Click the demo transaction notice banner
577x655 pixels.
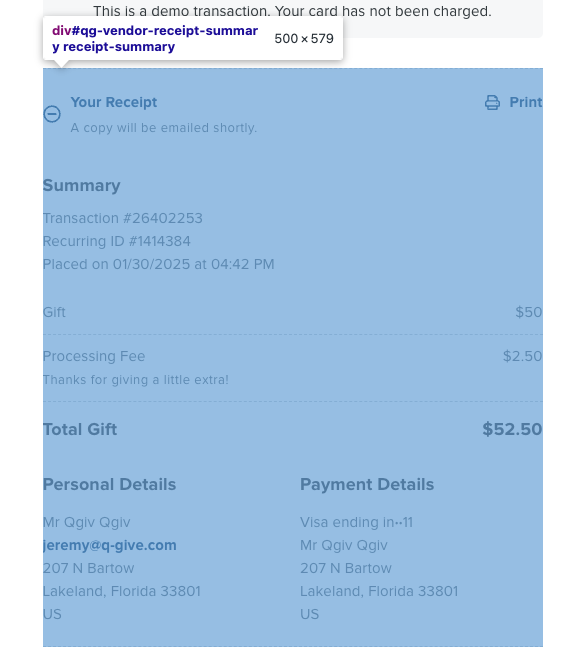point(292,11)
